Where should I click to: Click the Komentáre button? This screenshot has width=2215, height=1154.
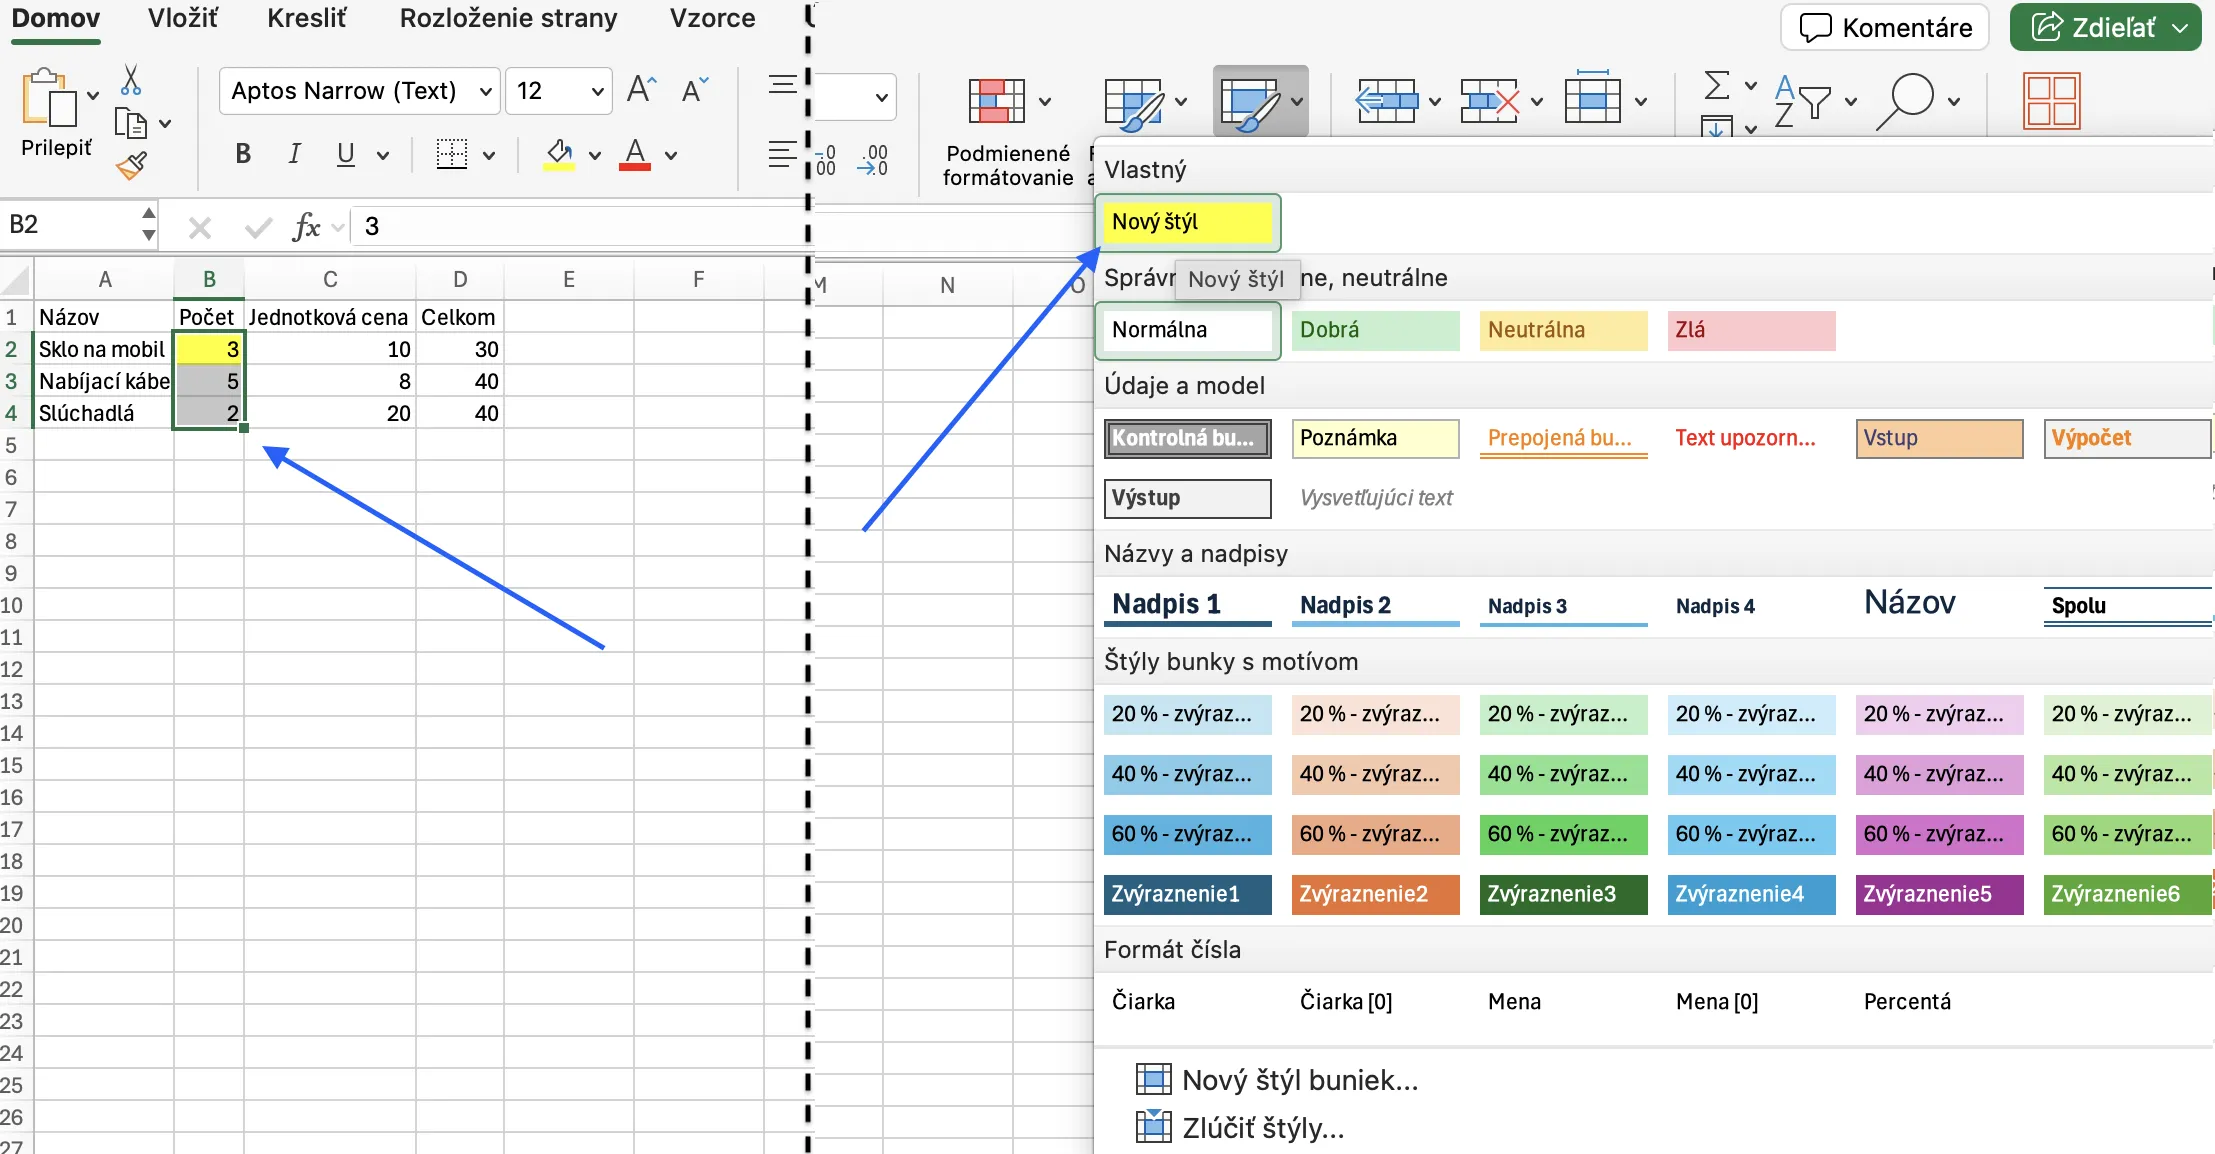1885,27
